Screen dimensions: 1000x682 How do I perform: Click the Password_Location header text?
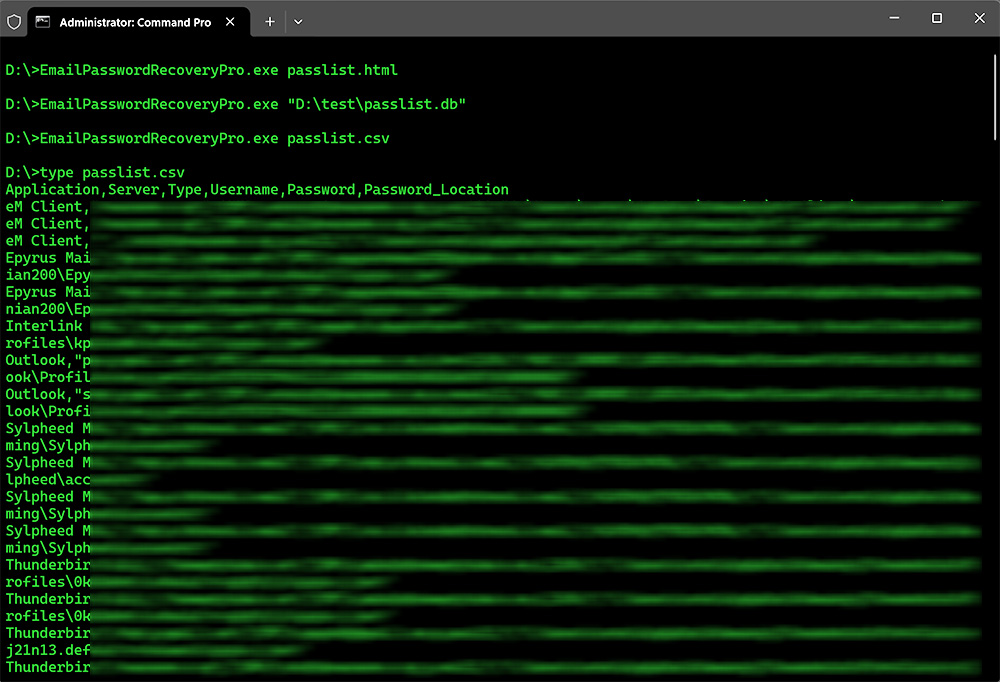pyautogui.click(x=436, y=189)
